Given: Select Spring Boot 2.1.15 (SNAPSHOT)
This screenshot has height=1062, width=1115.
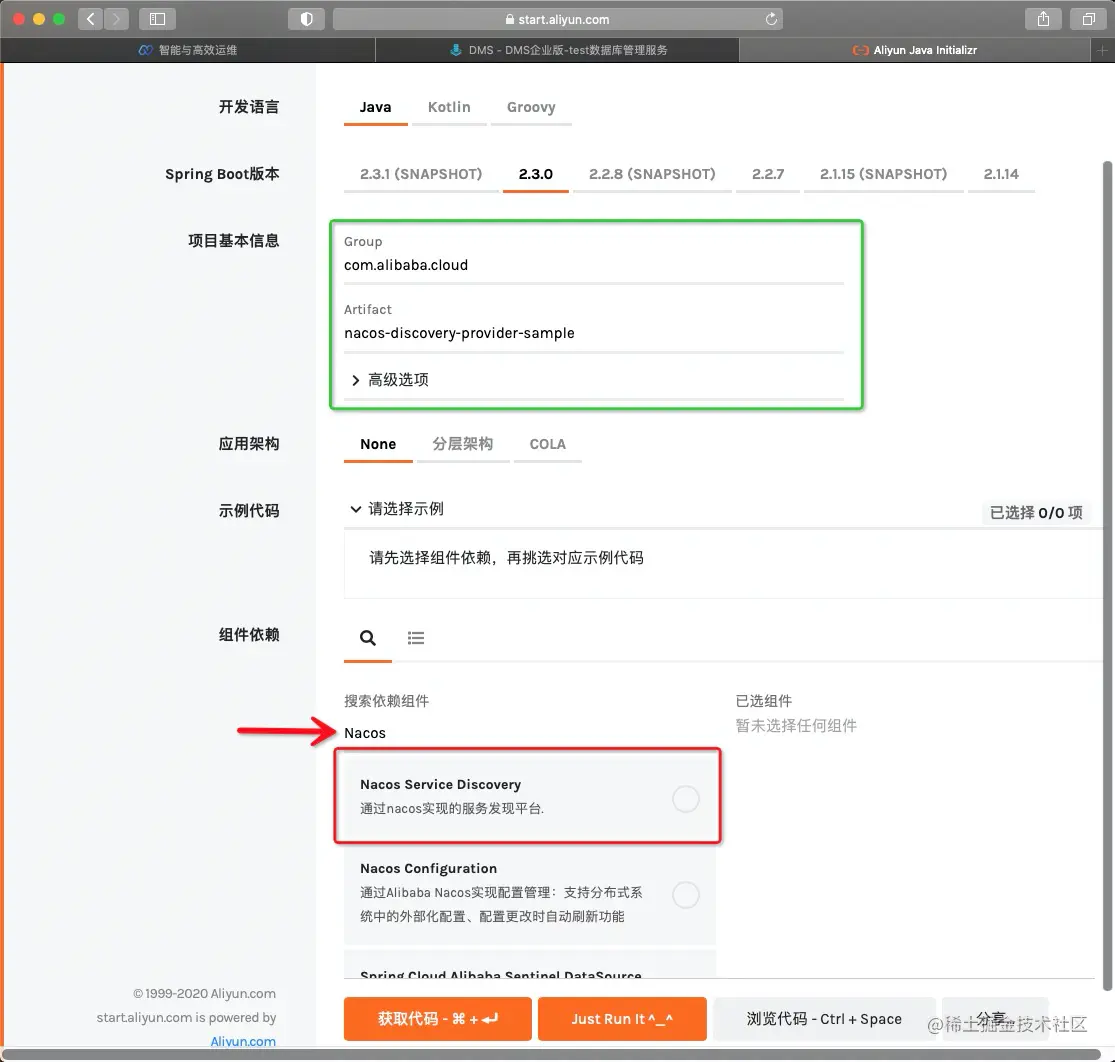Looking at the screenshot, I should coord(883,174).
